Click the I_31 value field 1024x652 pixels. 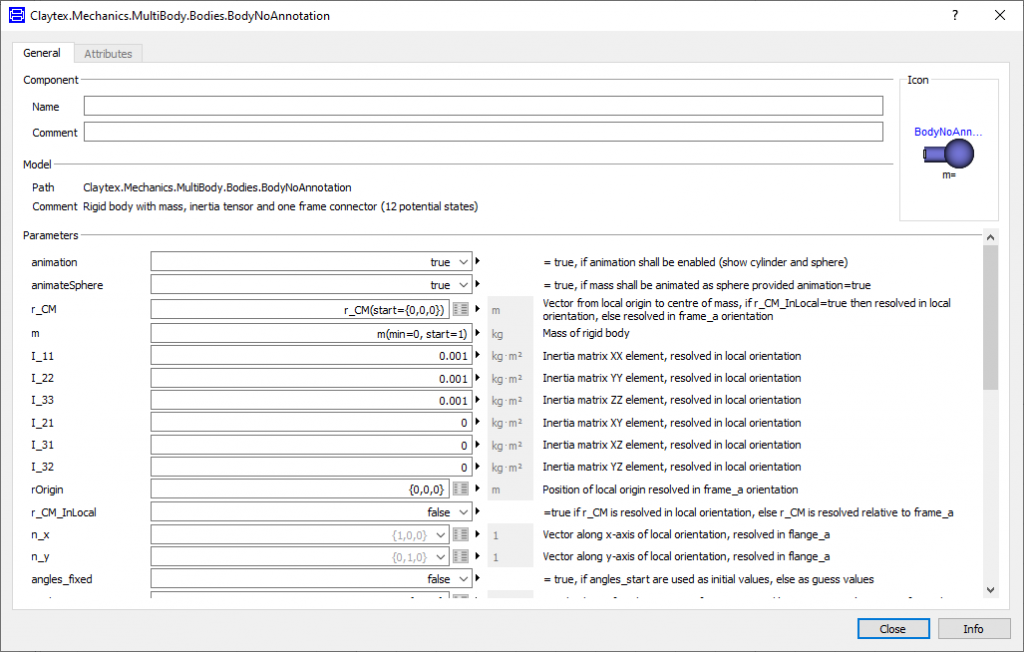pos(312,444)
